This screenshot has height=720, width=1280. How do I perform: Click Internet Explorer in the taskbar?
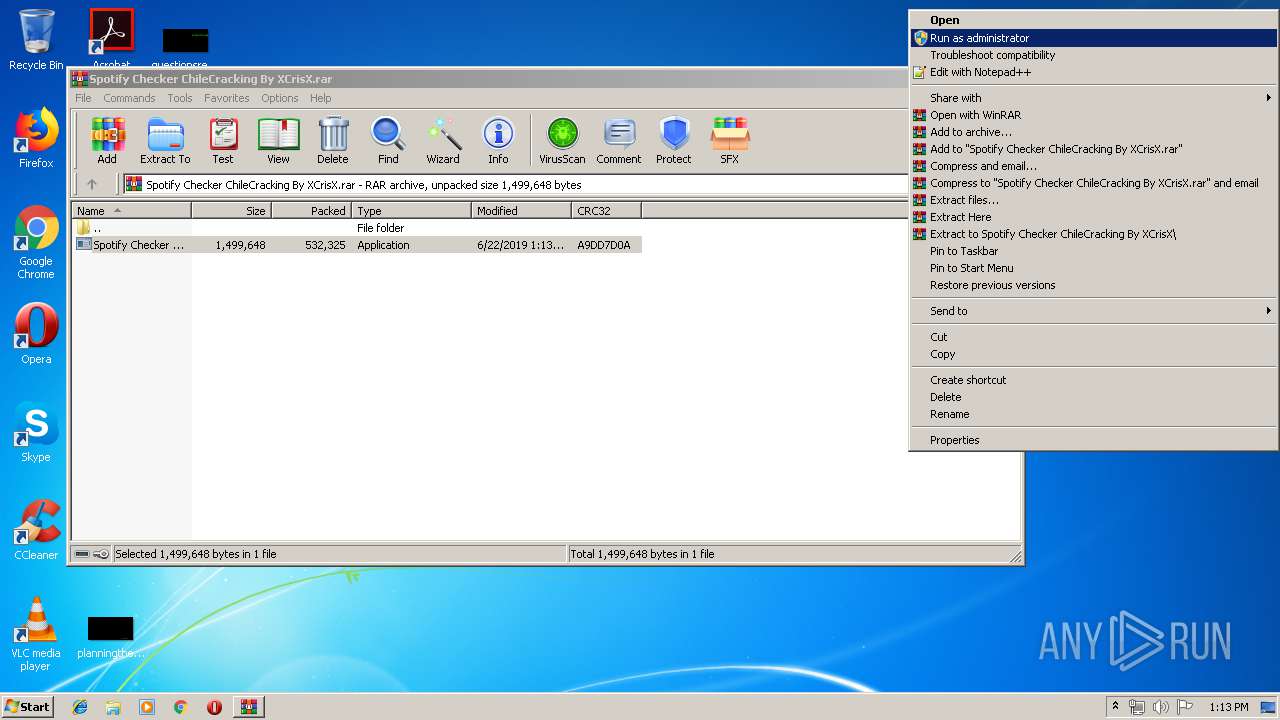coord(80,707)
